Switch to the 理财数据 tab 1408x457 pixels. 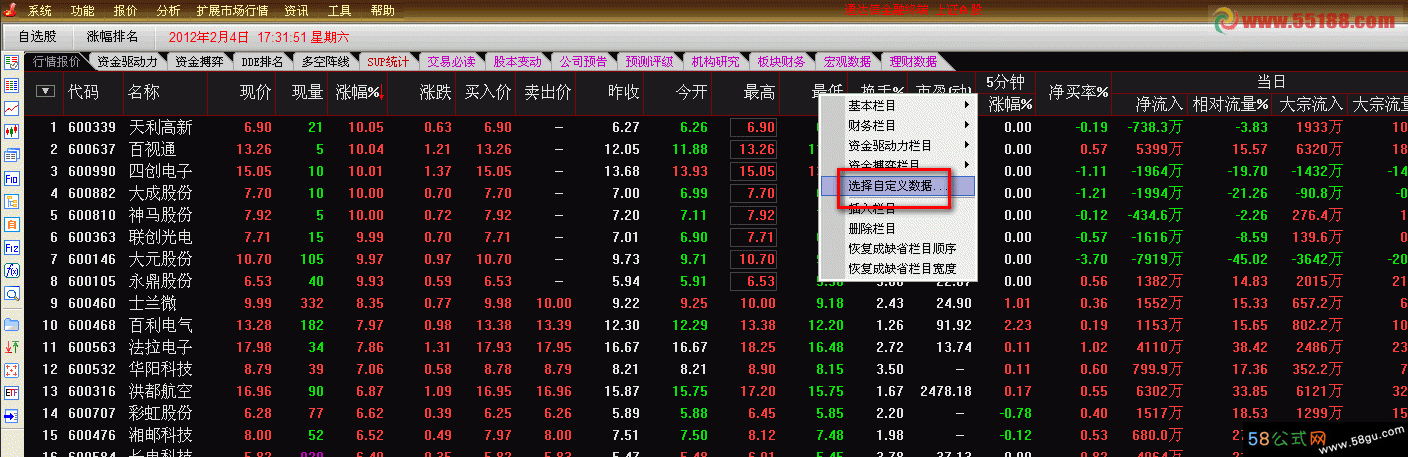[x=914, y=61]
